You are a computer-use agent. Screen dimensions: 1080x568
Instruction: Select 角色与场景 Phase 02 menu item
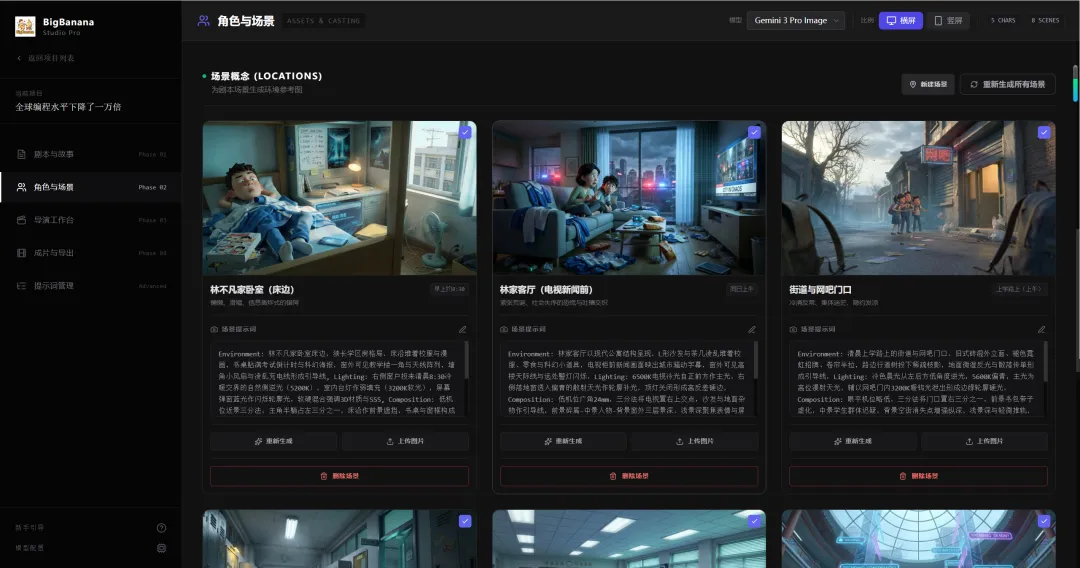tap(91, 187)
